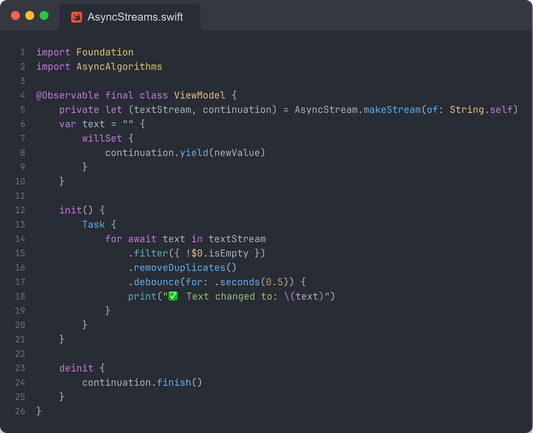Click "newValue" parameter on line 8
533x433 pixels.
pos(237,153)
